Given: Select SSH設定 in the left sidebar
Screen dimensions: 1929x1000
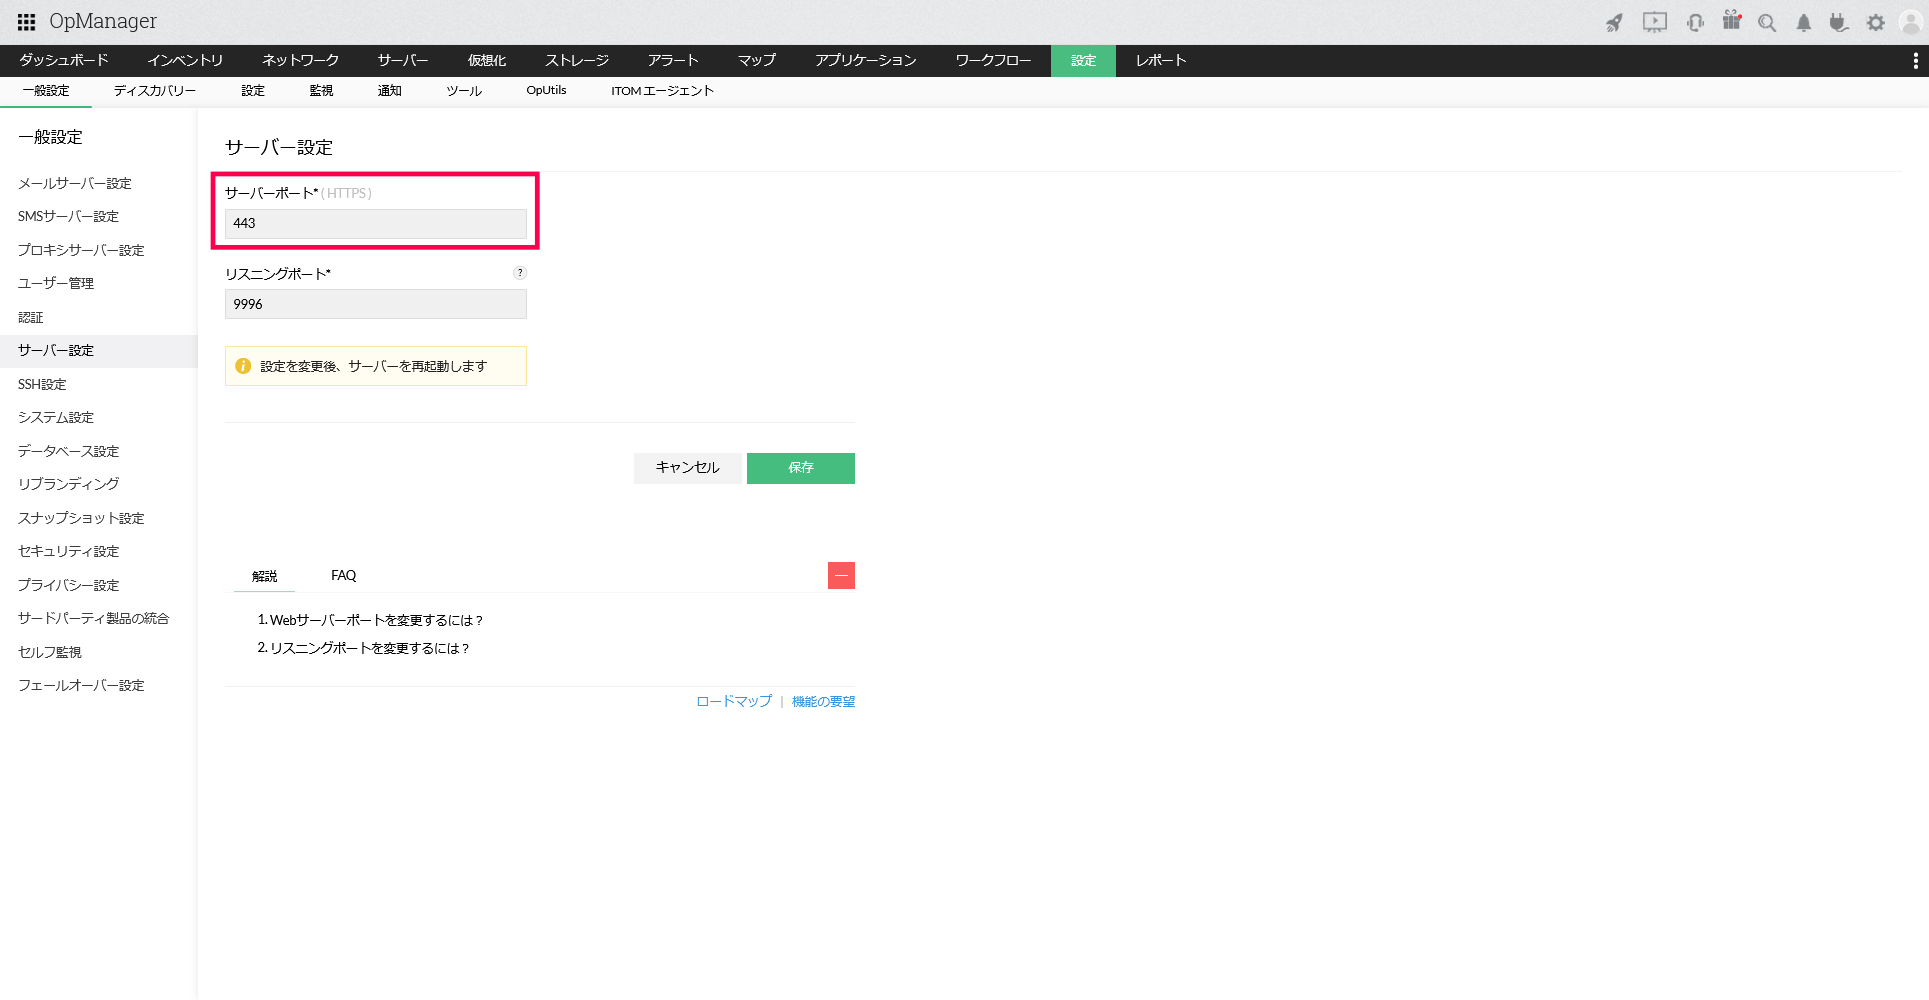Looking at the screenshot, I should [x=41, y=384].
